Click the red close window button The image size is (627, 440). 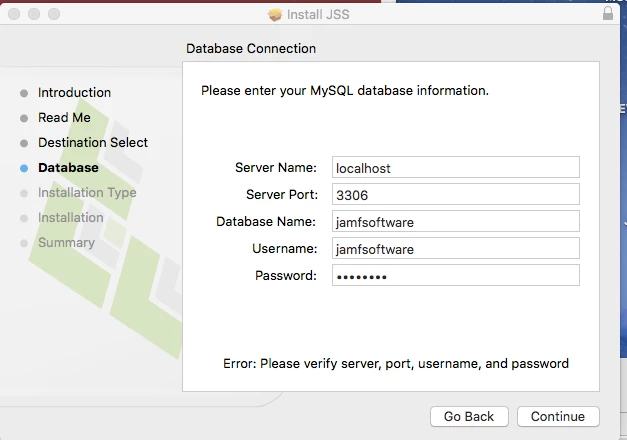click(x=14, y=14)
